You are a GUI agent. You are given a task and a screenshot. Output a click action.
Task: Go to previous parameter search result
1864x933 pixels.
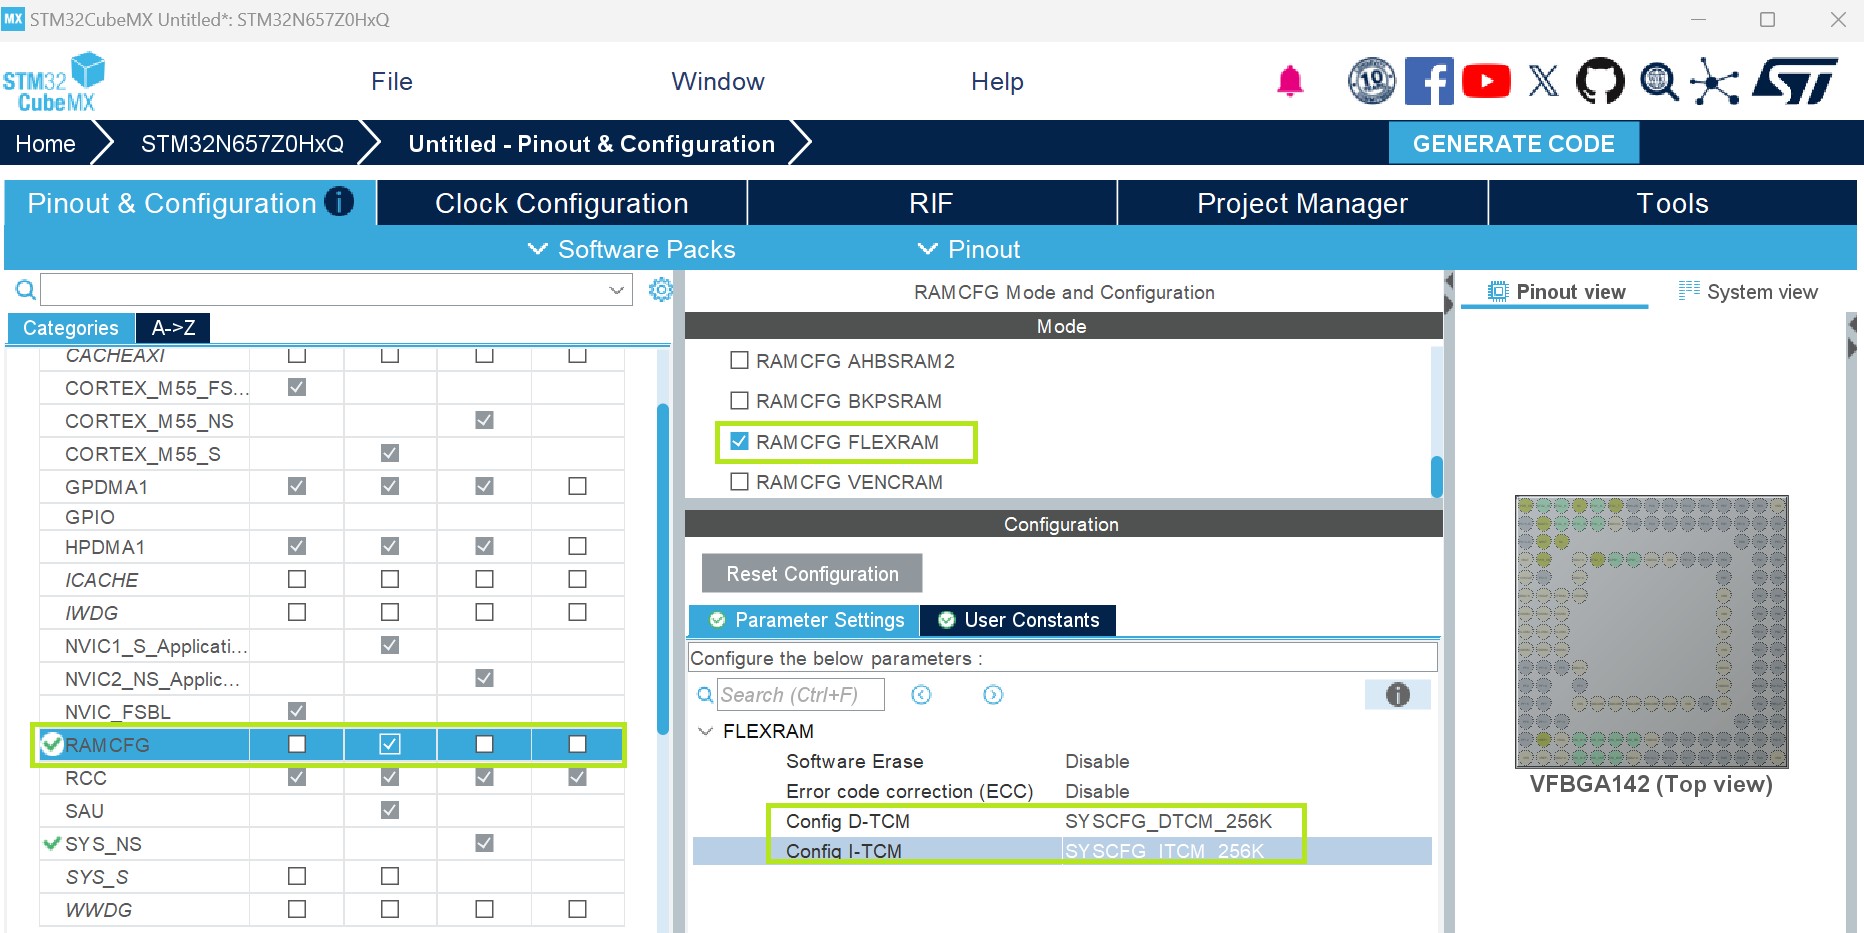pos(921,695)
